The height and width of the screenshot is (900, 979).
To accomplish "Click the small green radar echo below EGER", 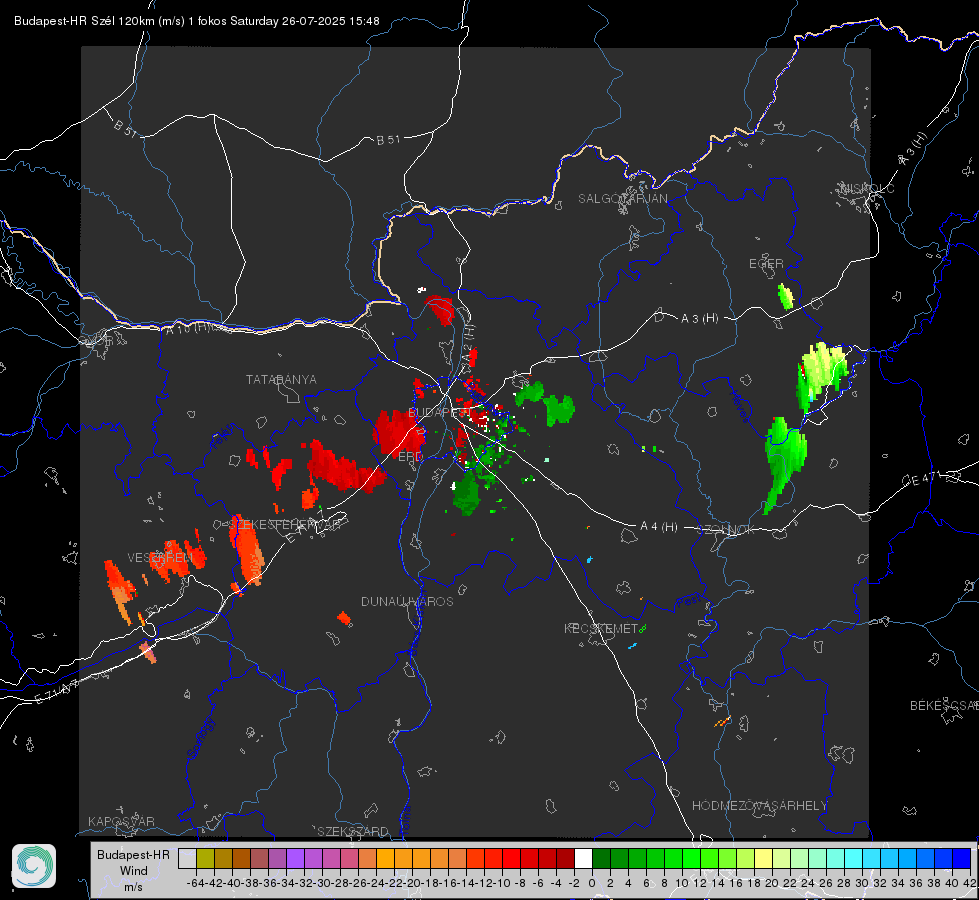I will [785, 296].
